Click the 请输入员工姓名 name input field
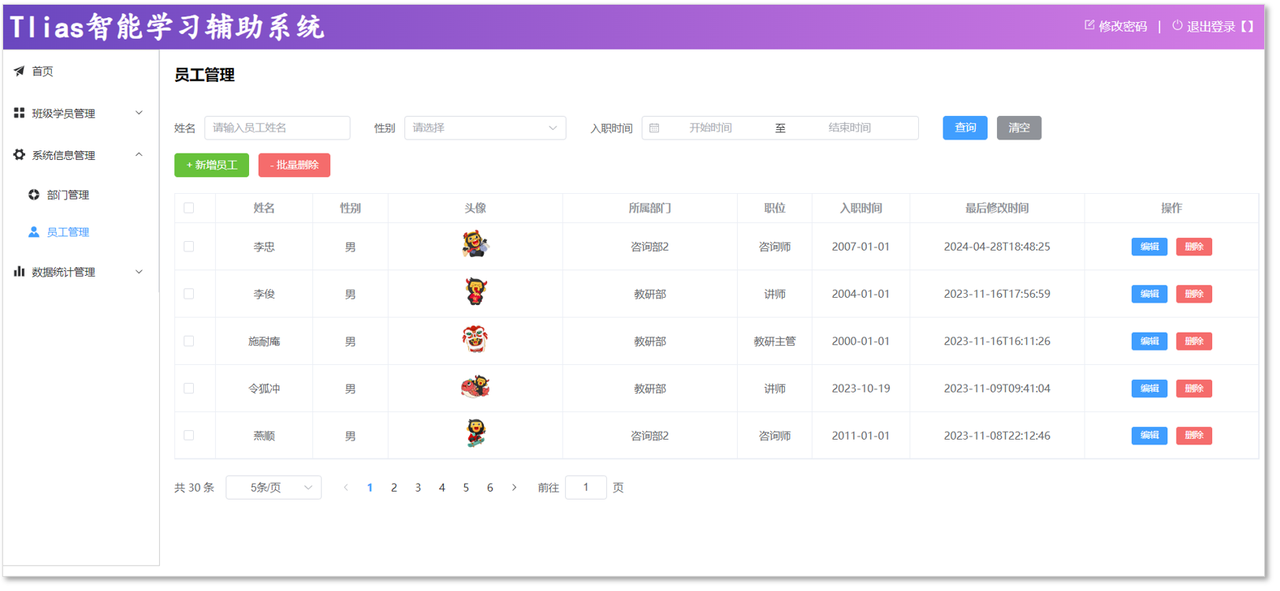This screenshot has height=591, width=1280. click(277, 128)
